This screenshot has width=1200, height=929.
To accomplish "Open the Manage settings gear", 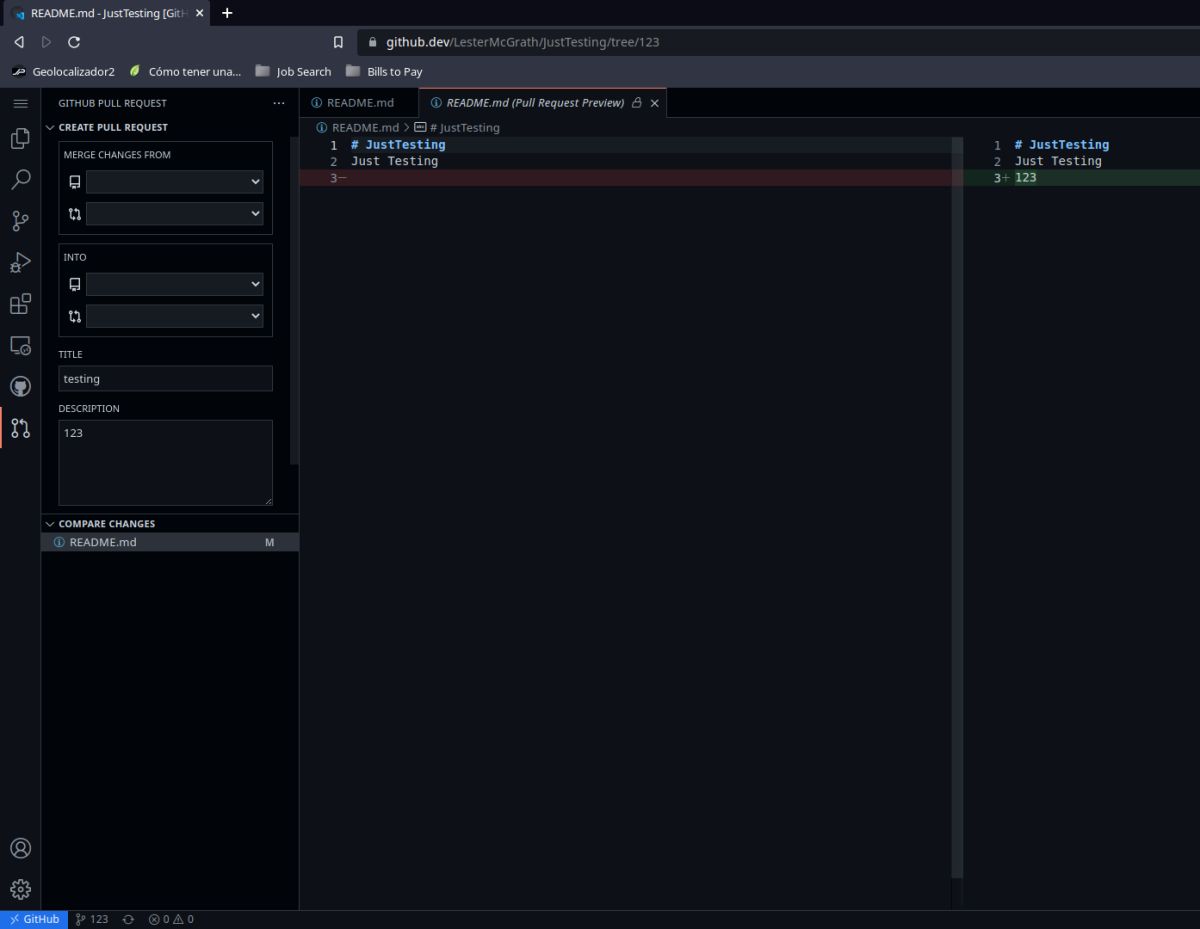I will [20, 889].
